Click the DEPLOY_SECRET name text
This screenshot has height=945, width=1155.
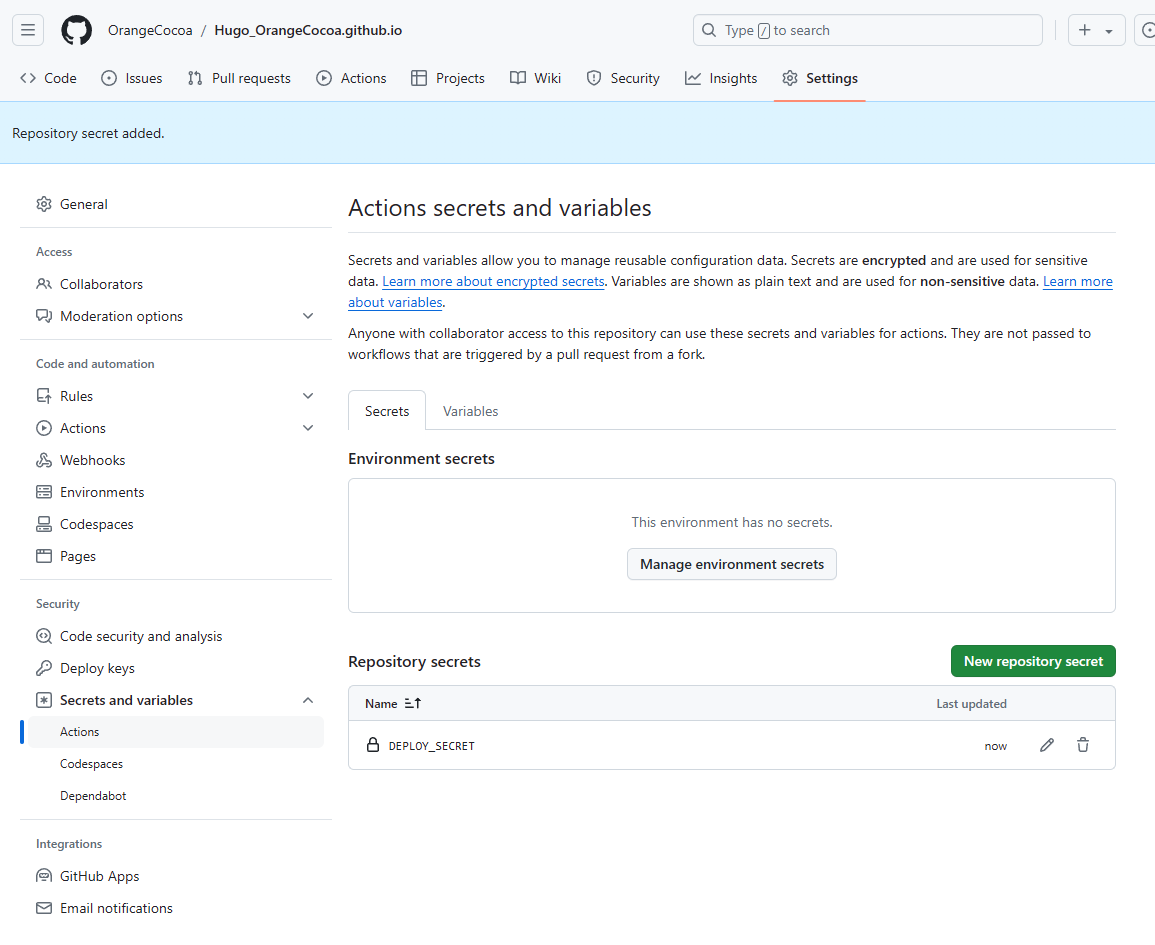click(432, 746)
